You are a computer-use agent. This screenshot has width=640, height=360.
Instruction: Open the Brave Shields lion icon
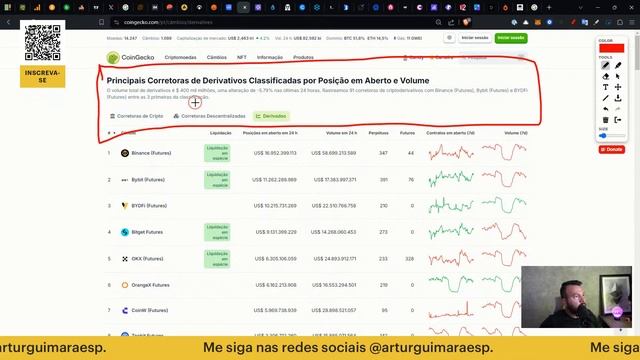tap(467, 22)
